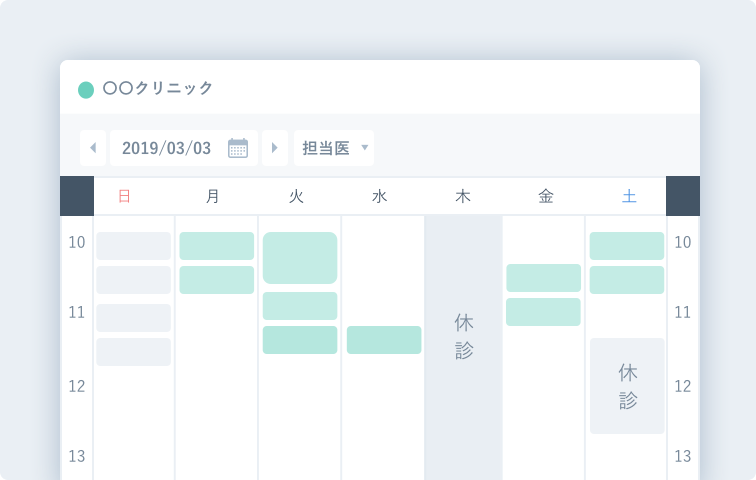The image size is (756, 480).
Task: Open the 担当医 doctor dropdown
Action: [334, 148]
